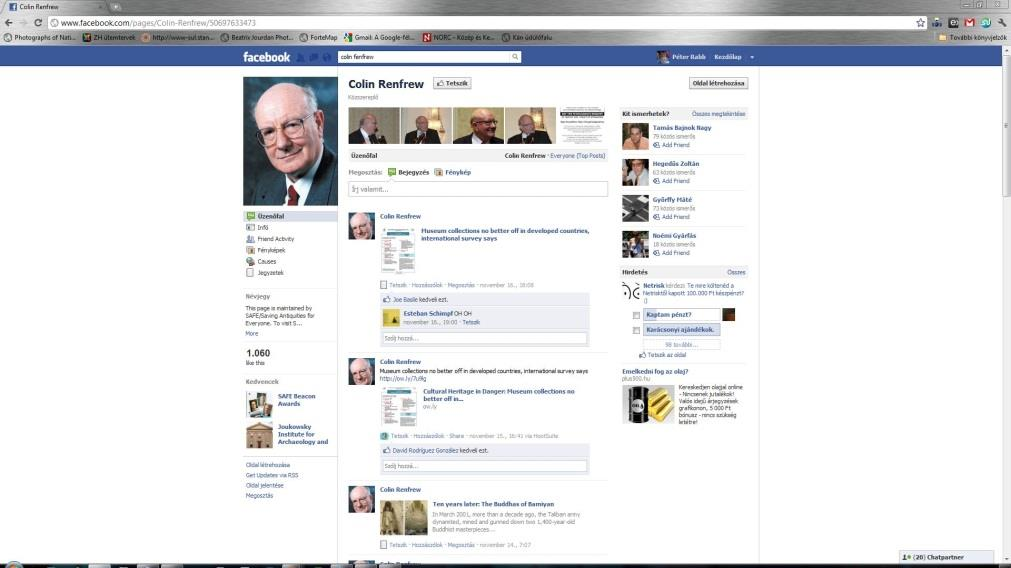Image resolution: width=1011 pixels, height=568 pixels.
Task: Click the browser reload button
Action: pos(38,23)
